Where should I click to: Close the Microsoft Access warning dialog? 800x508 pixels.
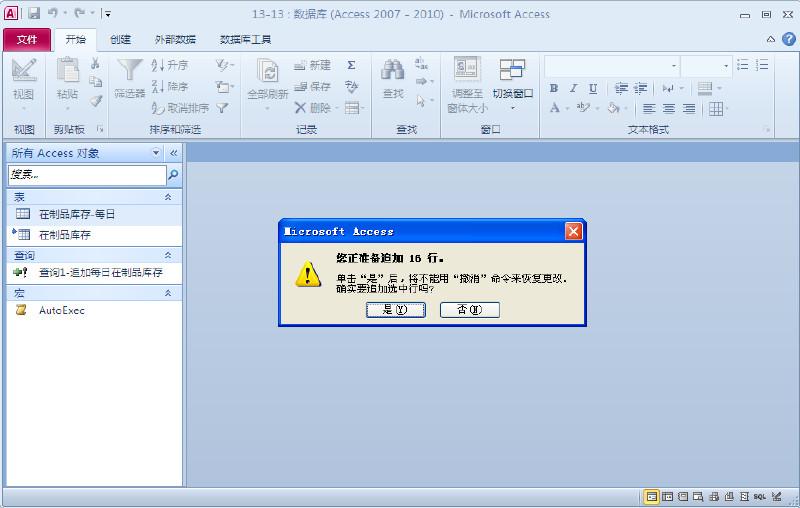tap(573, 232)
